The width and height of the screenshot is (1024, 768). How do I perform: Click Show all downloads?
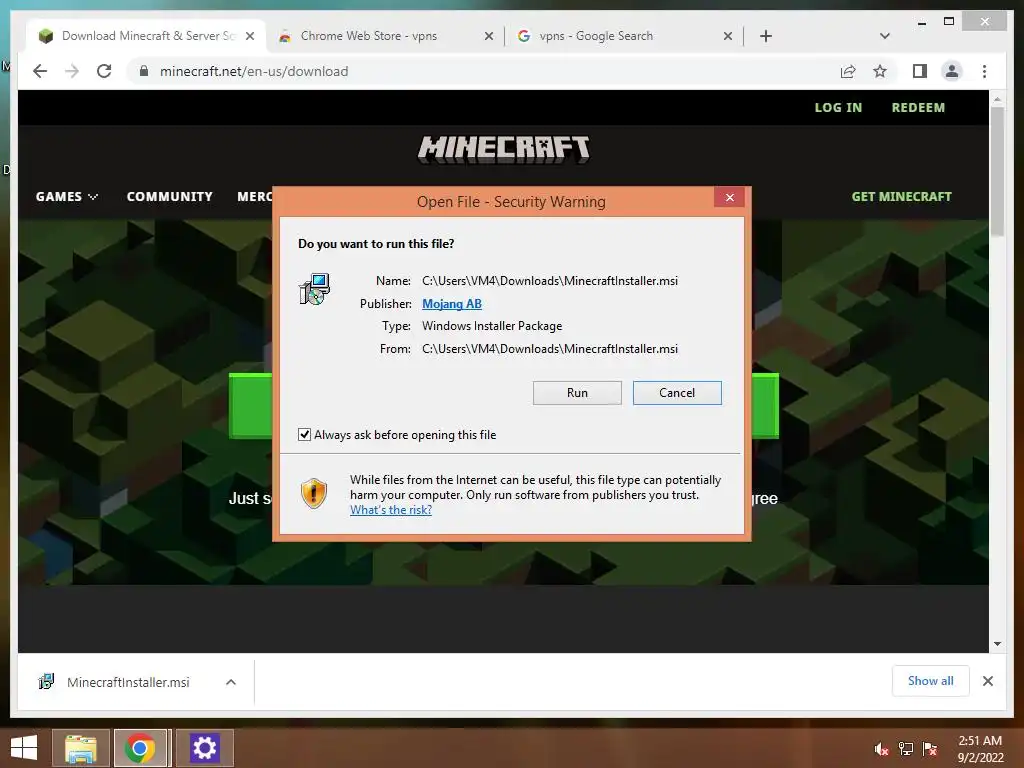pyautogui.click(x=931, y=681)
